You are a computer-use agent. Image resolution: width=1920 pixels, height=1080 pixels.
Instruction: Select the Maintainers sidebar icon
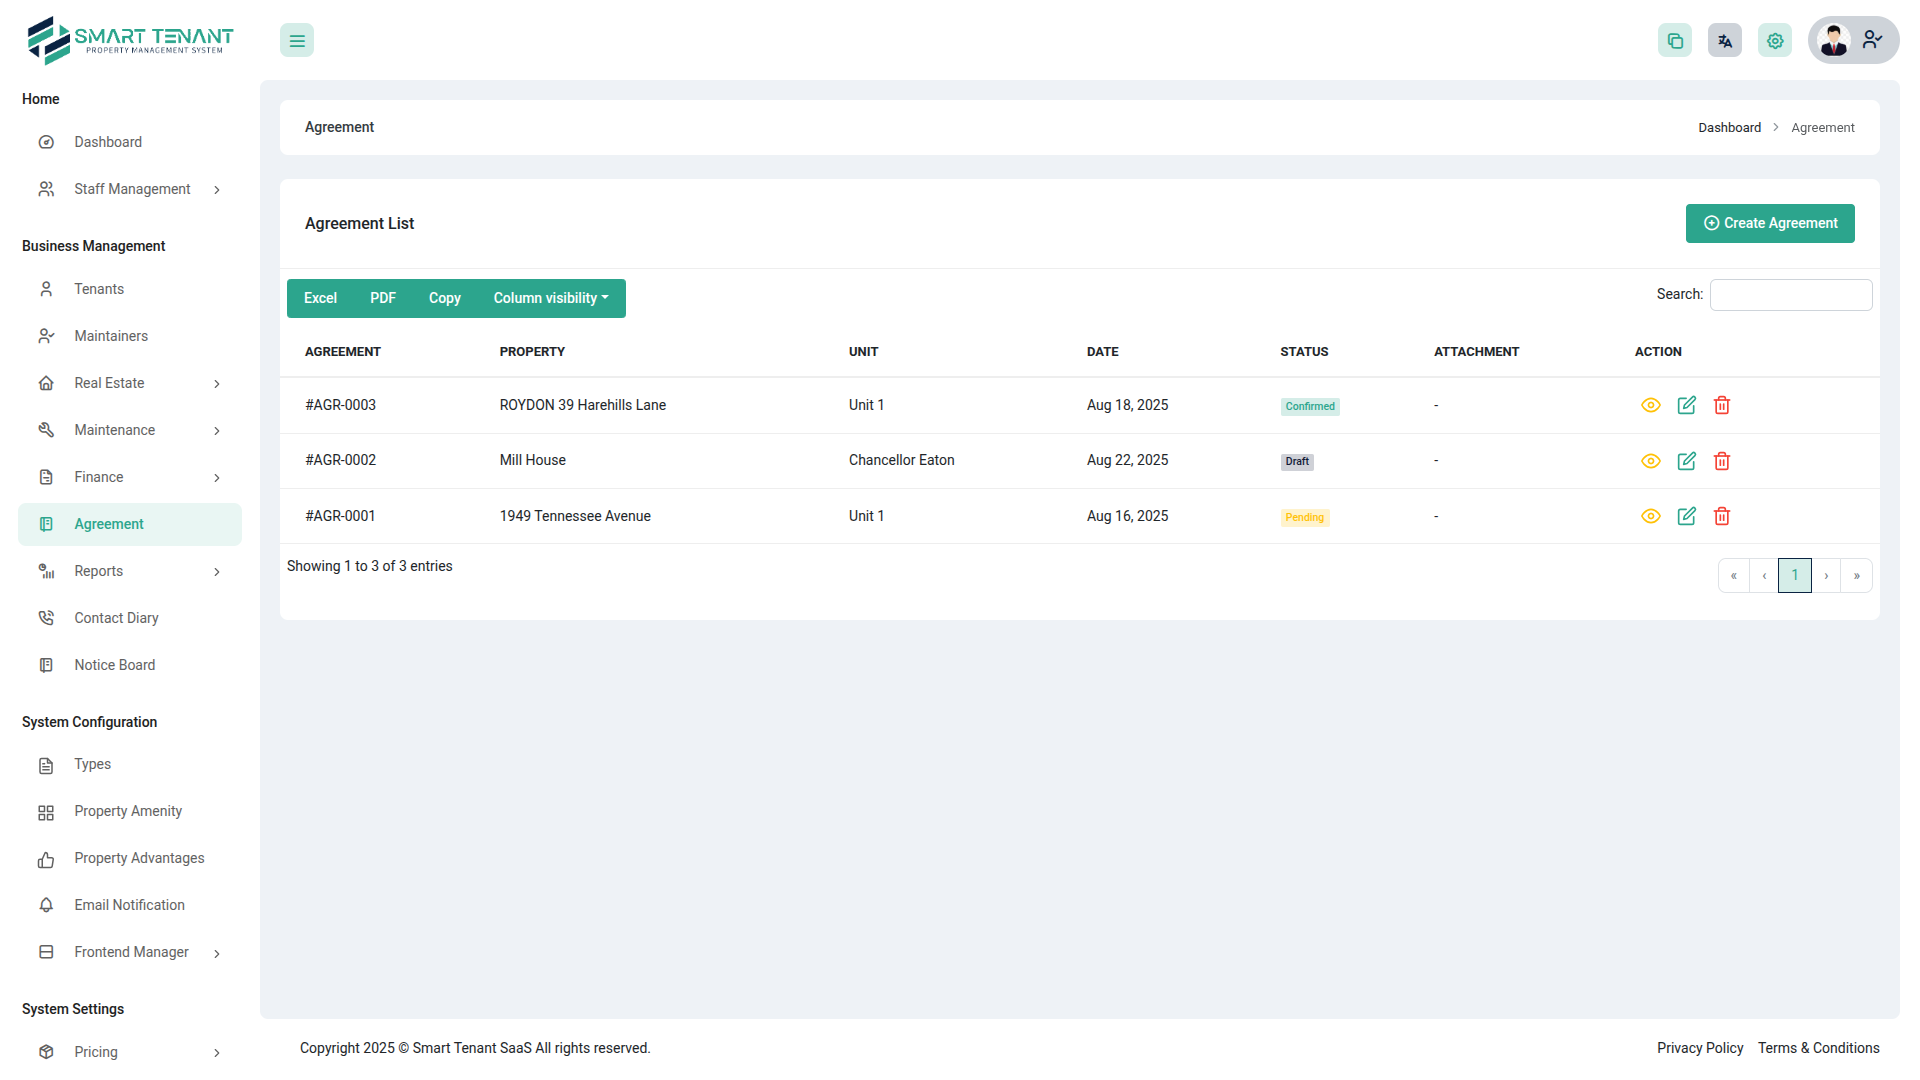point(46,336)
